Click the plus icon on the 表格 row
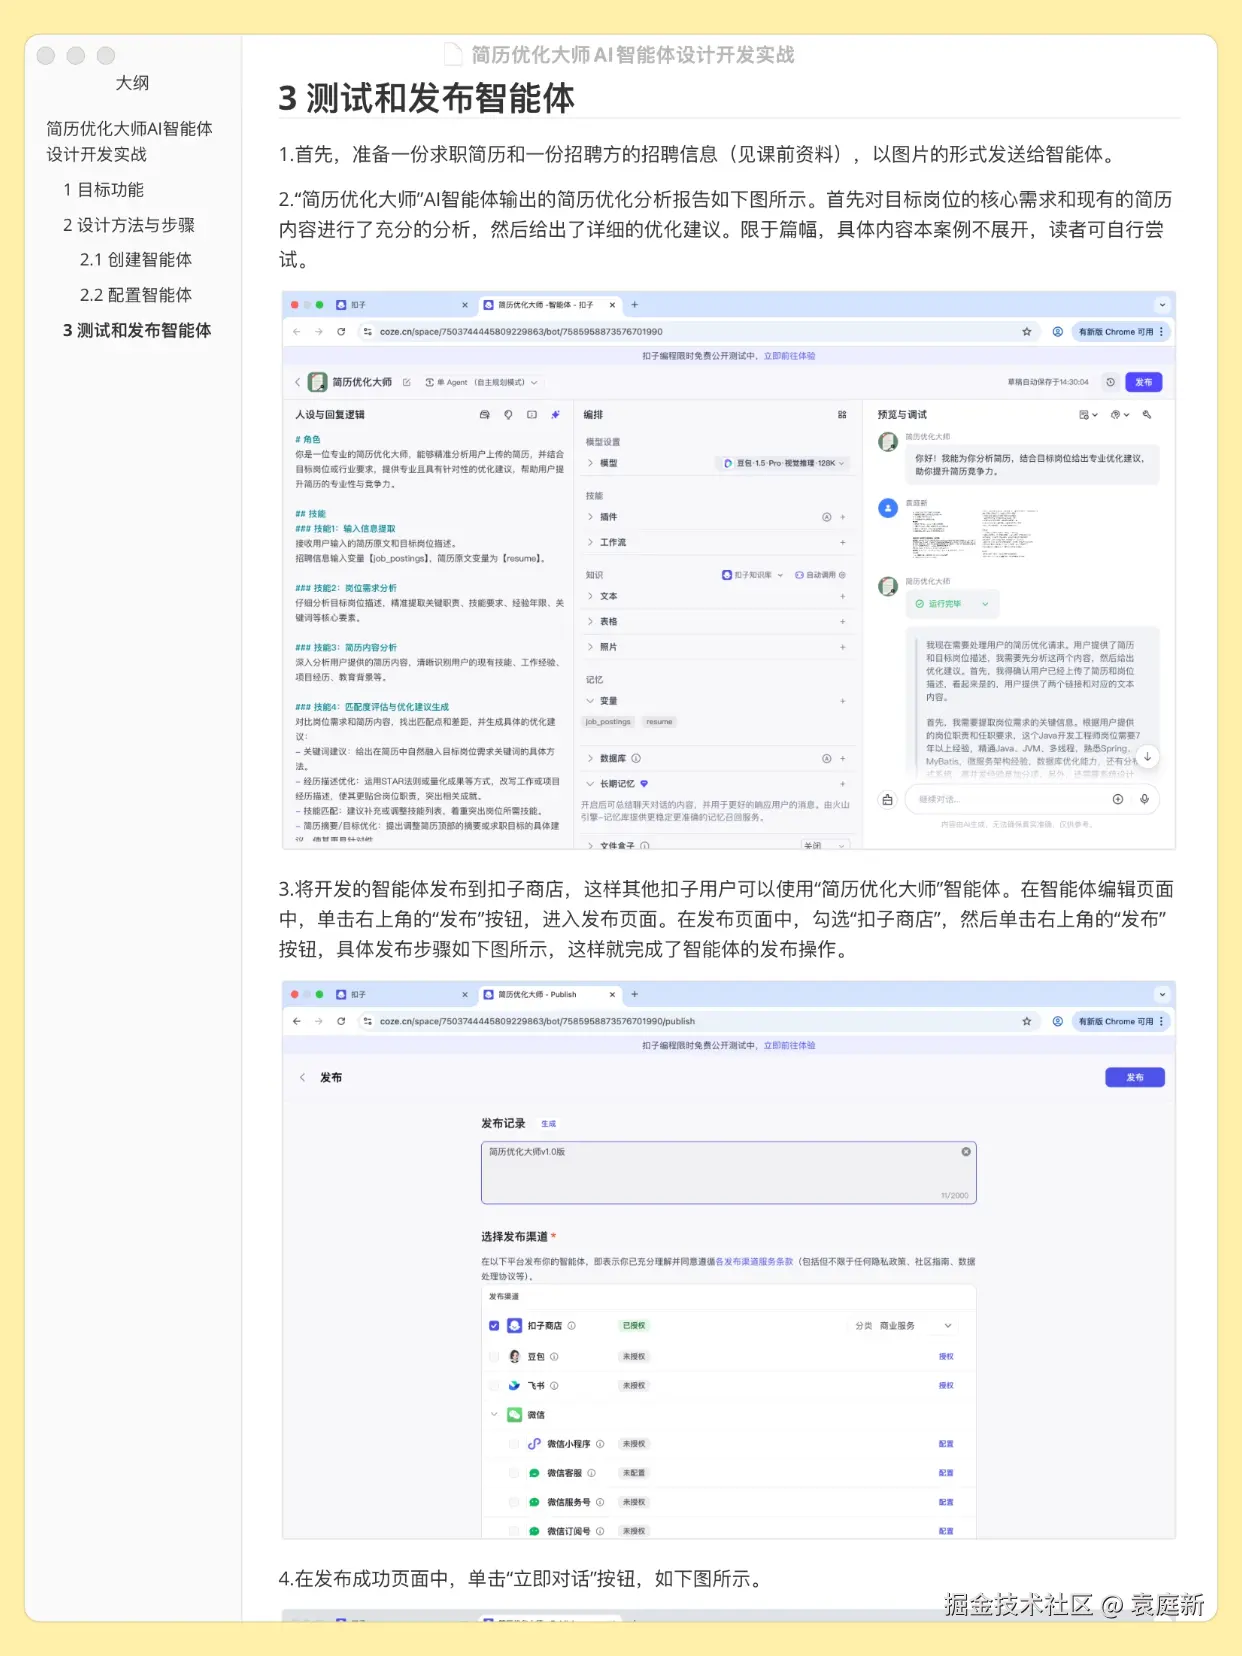Viewport: 1242px width, 1656px height. pyautogui.click(x=842, y=622)
